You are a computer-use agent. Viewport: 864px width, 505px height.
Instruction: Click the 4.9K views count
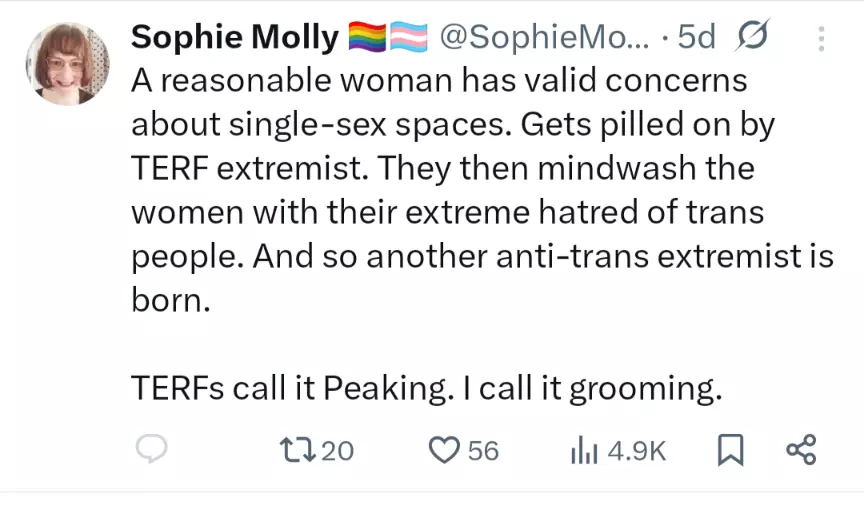[x=636, y=451]
